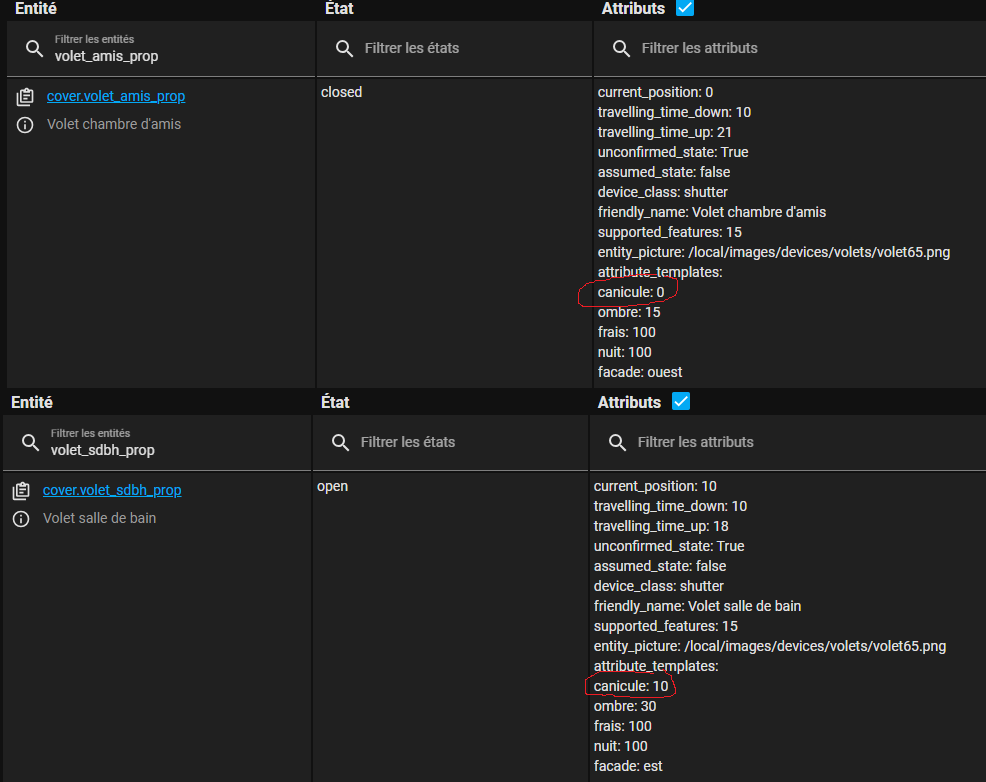Open cover.volet_amis_prop entity link
Image resolution: width=986 pixels, height=782 pixels.
116,96
